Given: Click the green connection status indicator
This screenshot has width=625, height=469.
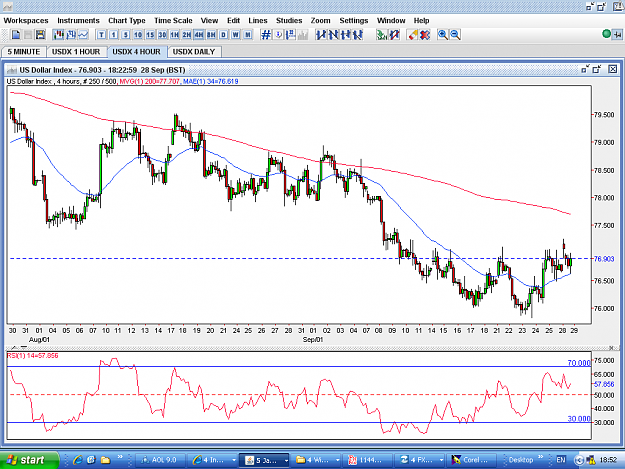Looking at the screenshot, I should pyautogui.click(x=606, y=34).
